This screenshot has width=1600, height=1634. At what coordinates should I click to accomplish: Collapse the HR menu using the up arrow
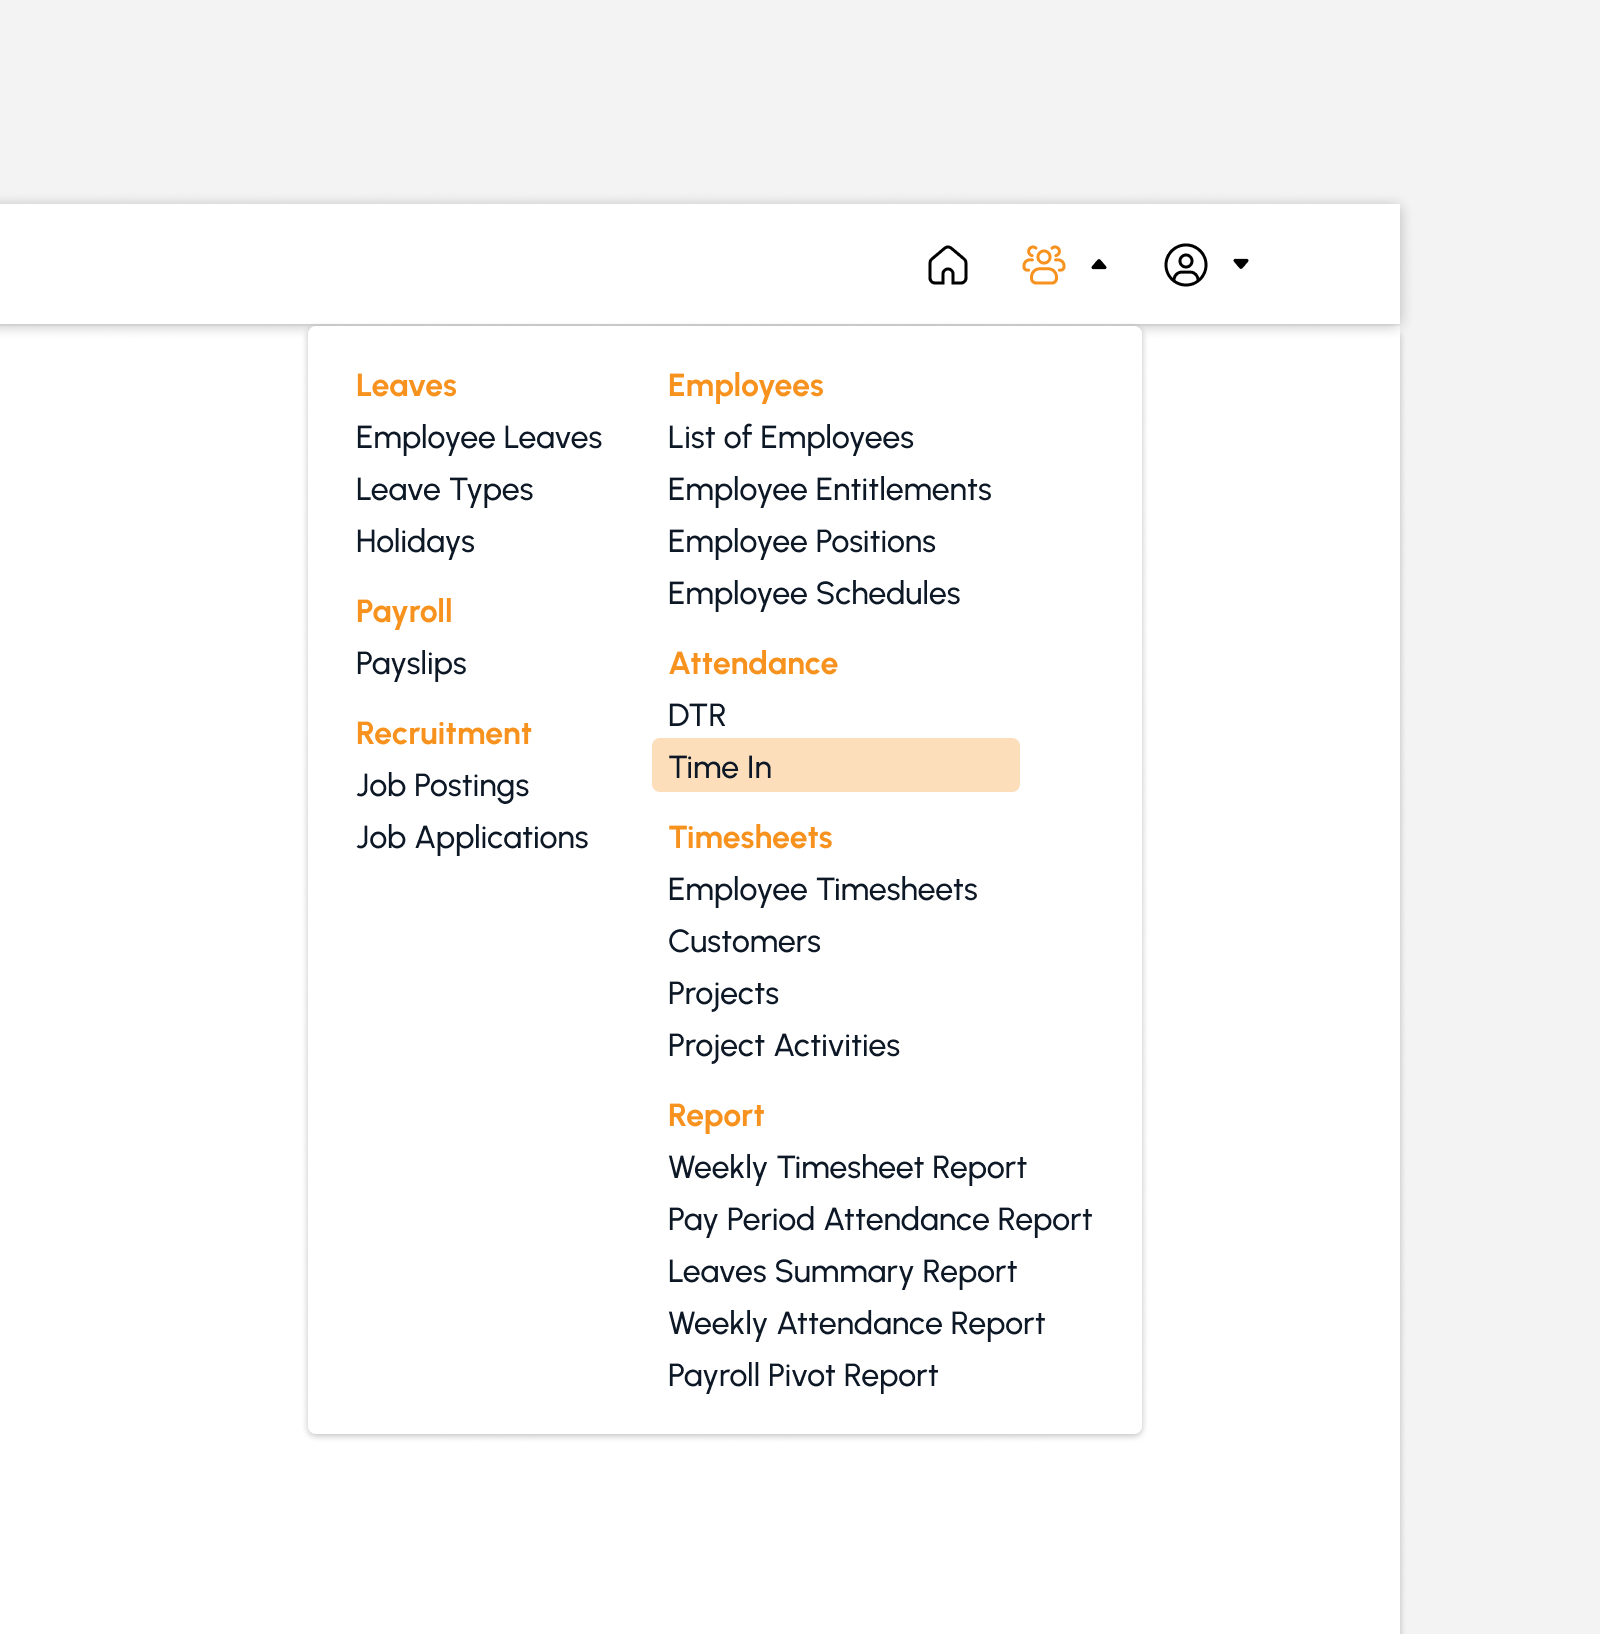pos(1099,265)
